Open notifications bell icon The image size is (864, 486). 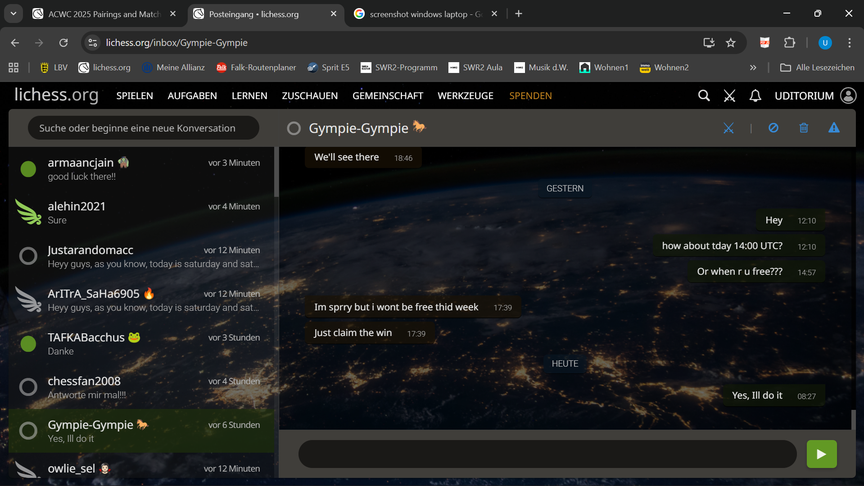755,96
